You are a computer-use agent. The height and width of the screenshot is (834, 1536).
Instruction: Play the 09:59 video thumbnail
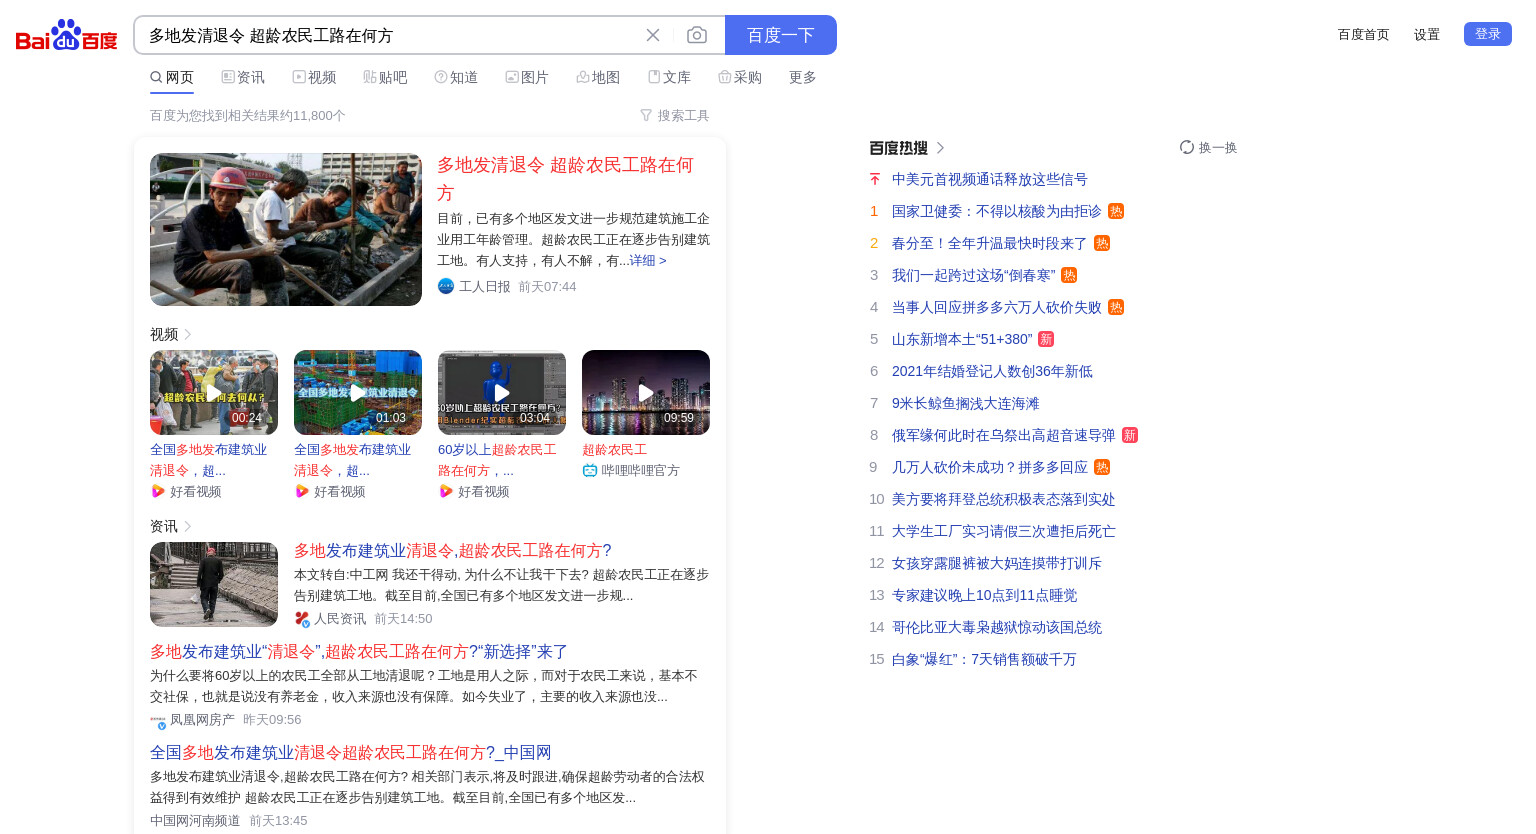(646, 392)
